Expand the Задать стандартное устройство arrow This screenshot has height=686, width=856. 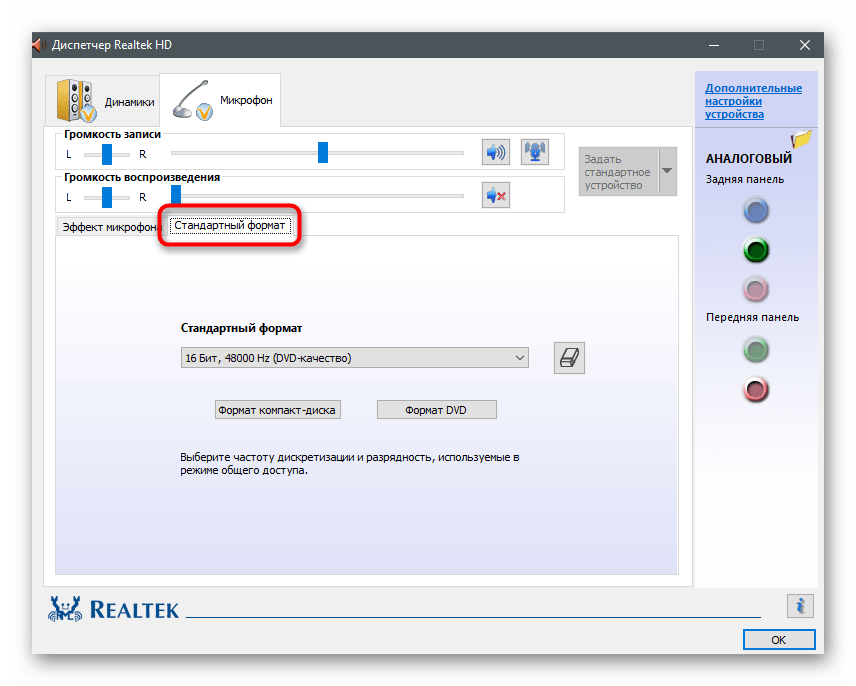coord(667,171)
